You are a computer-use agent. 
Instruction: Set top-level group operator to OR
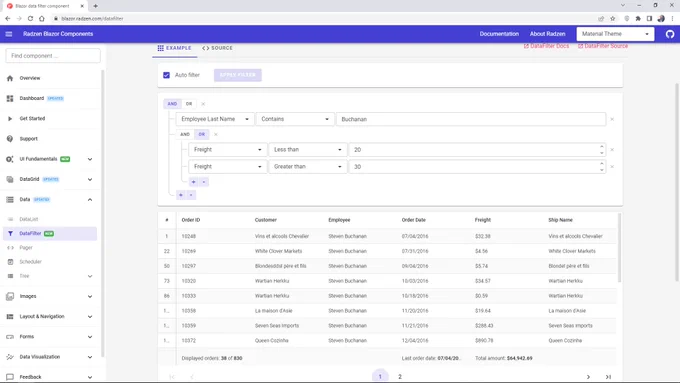189,104
